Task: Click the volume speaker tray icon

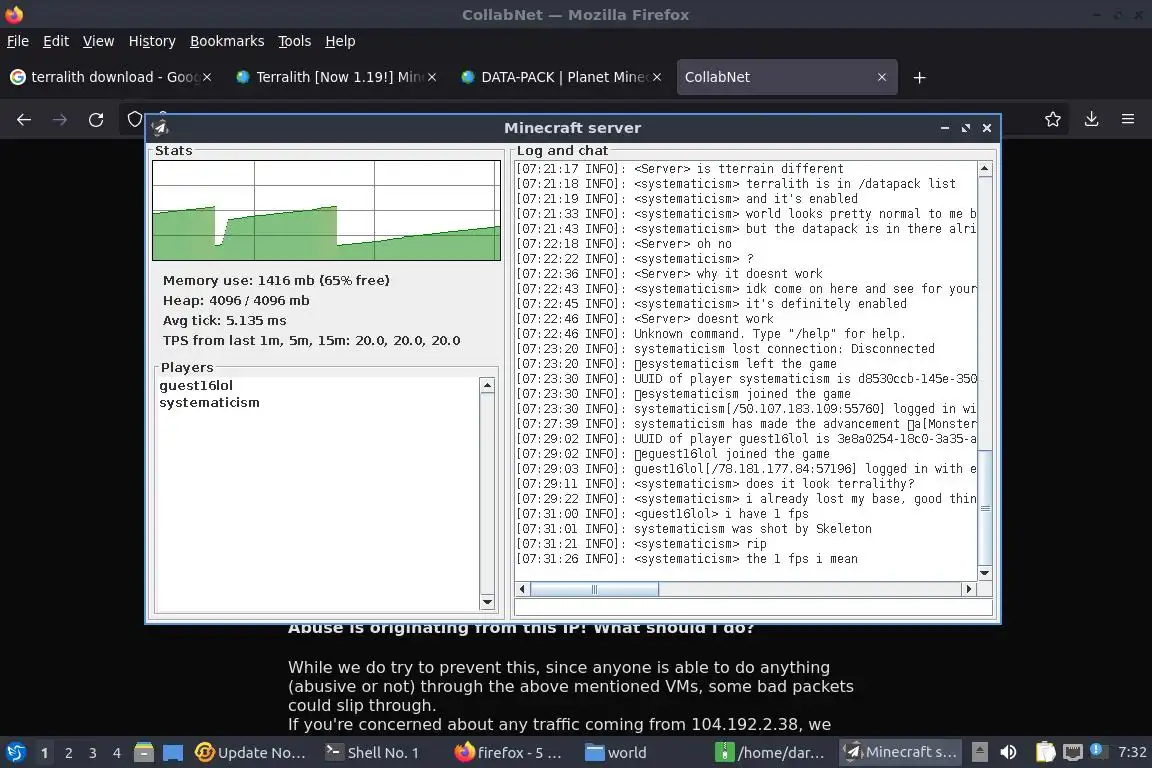Action: coord(1008,752)
